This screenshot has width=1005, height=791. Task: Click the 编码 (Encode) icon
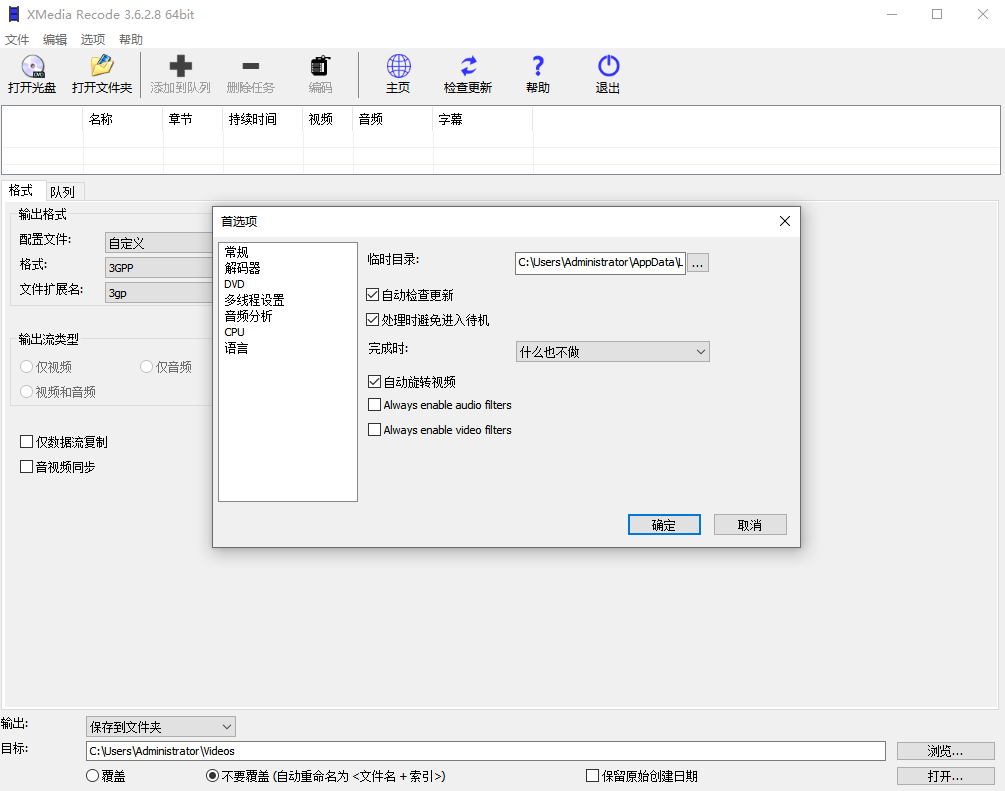[x=319, y=75]
